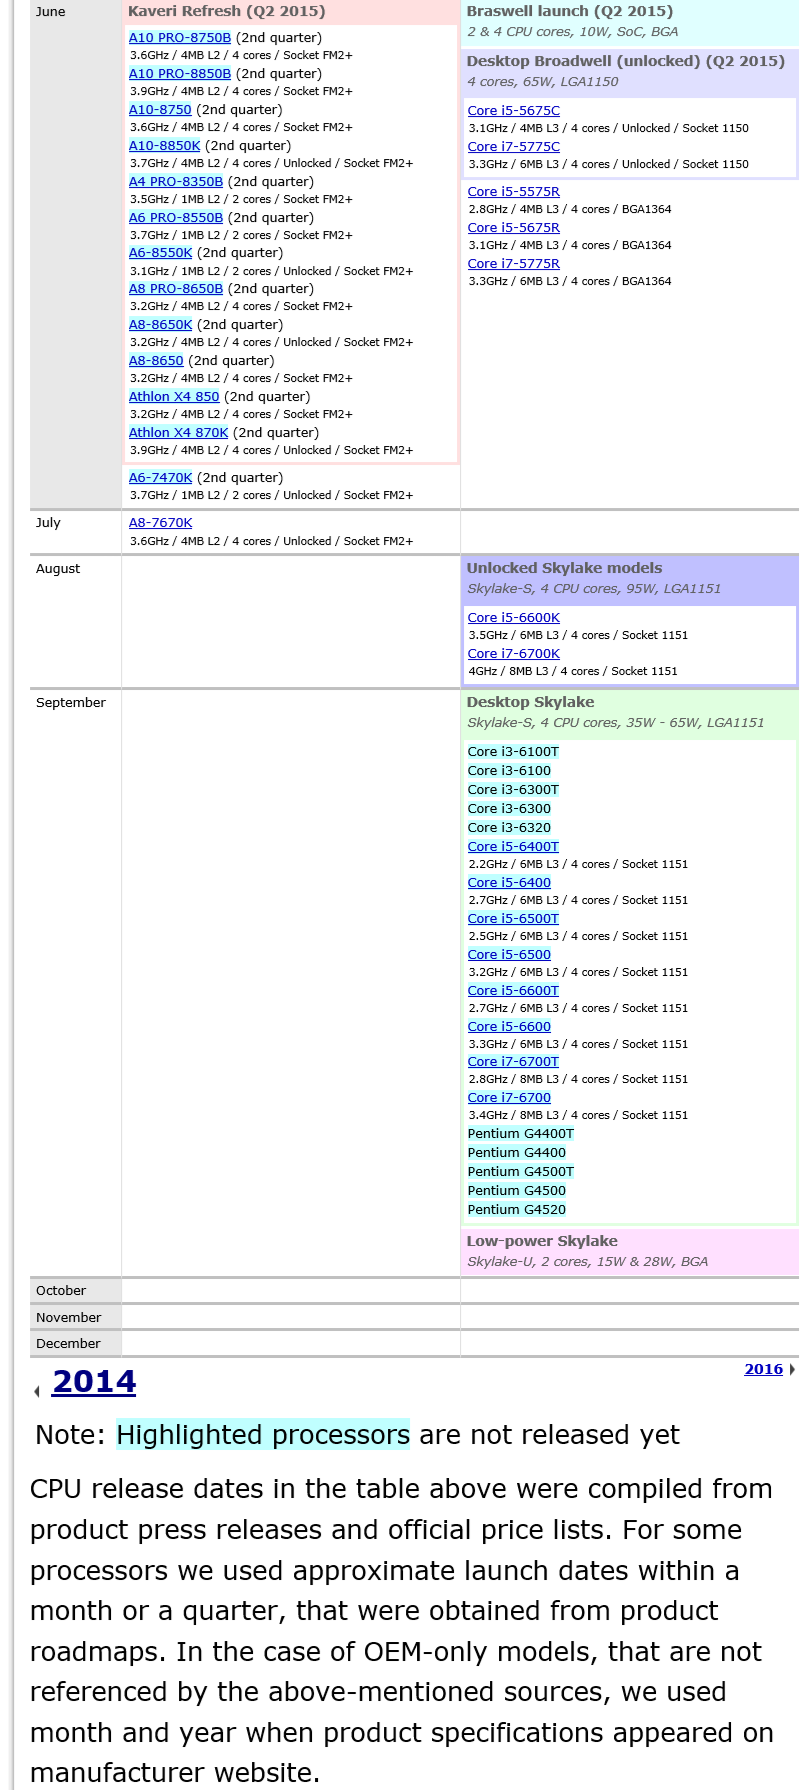Click the June month cell

[76, 255]
